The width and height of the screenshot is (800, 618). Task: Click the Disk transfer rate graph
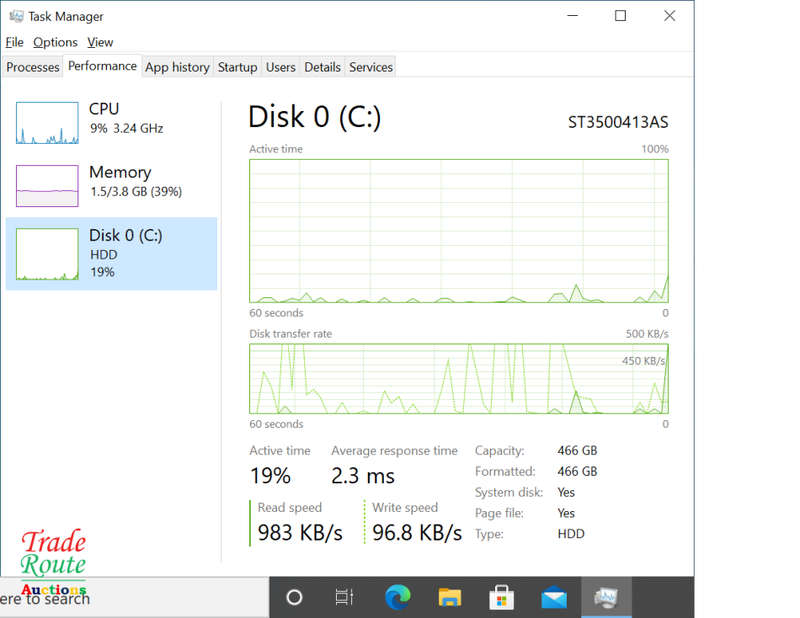(x=459, y=379)
